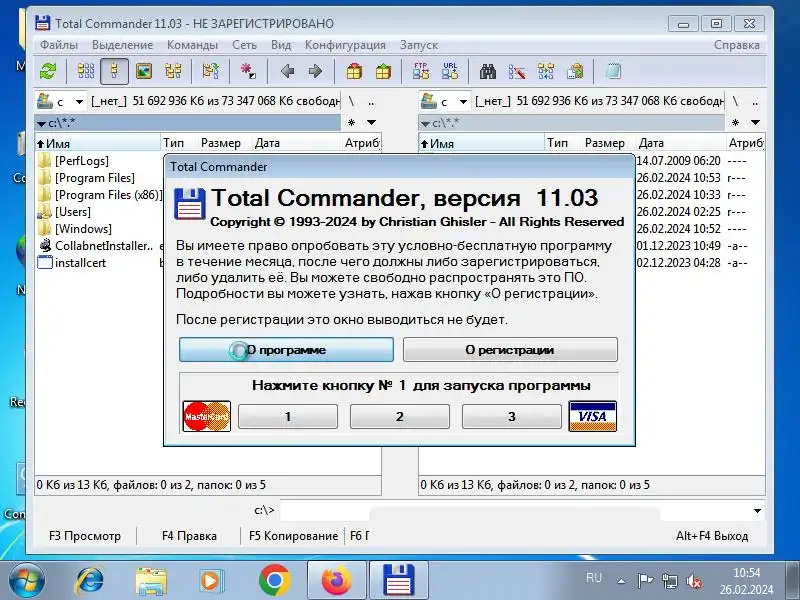Screen dimensions: 800x600
Task: Open the Запуск menu
Action: click(419, 45)
